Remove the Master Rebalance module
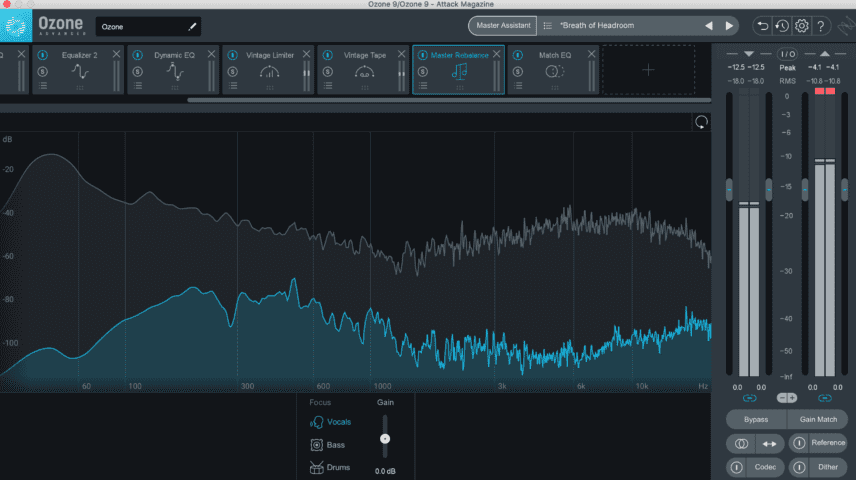 pyautogui.click(x=496, y=54)
